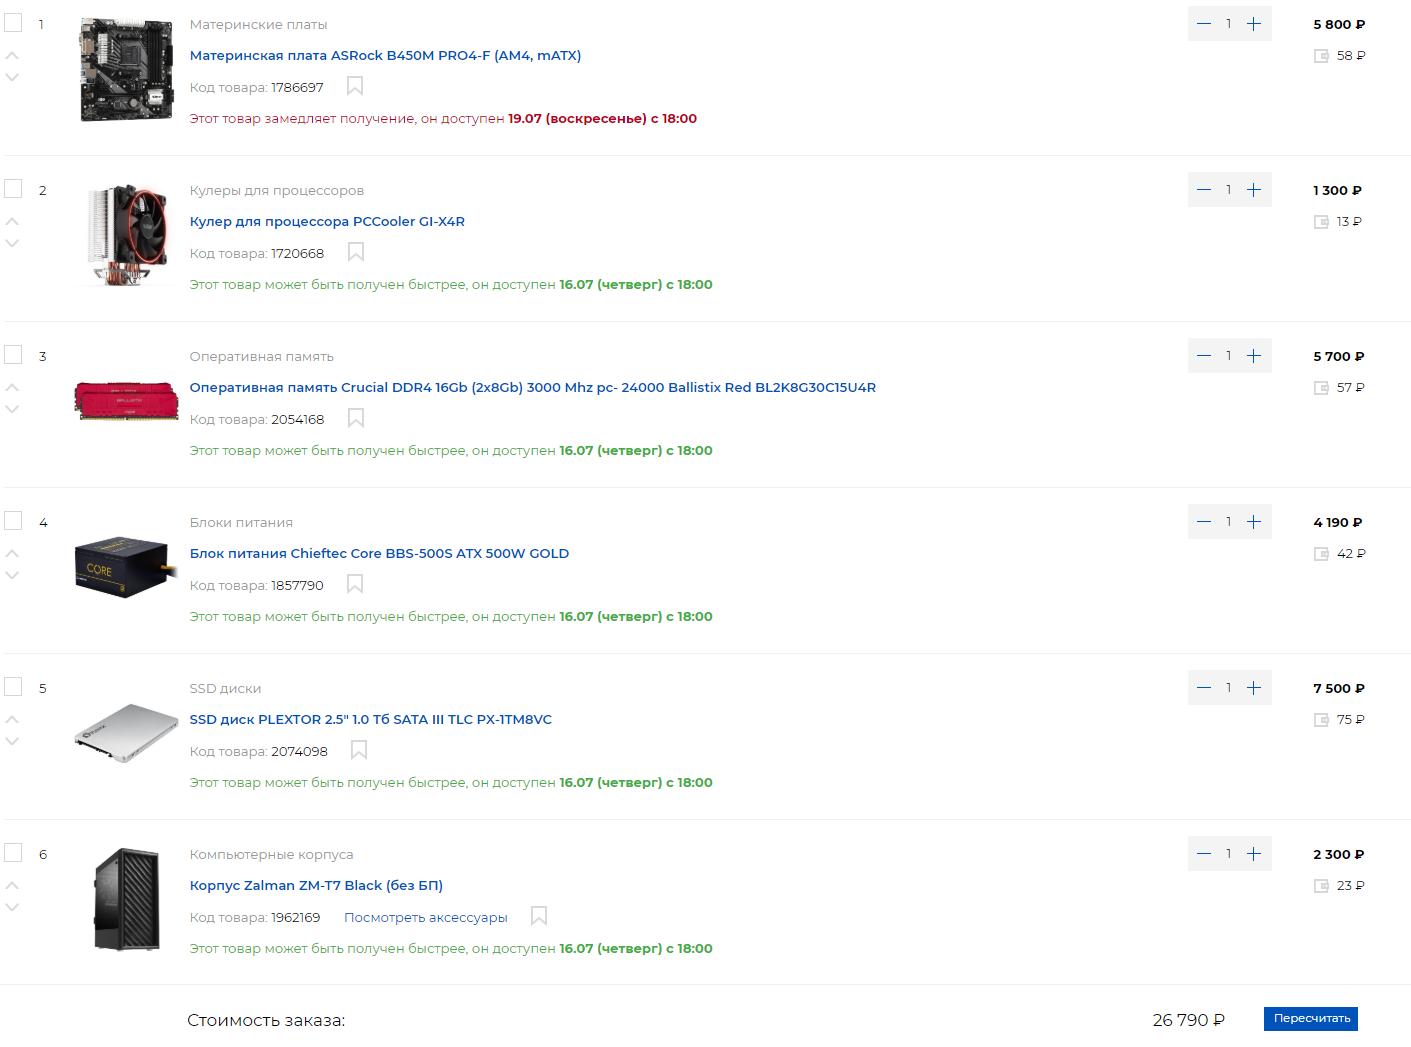Open the PLEXTOR SSD thumbnail image
1411x1047 pixels.
coord(126,733)
